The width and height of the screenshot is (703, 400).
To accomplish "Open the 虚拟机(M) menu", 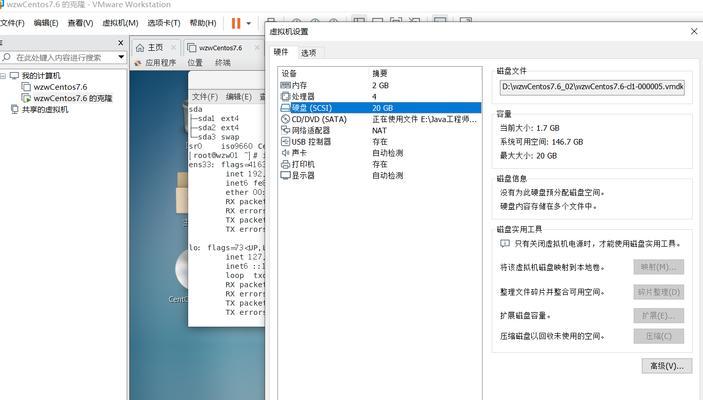I will pos(120,23).
